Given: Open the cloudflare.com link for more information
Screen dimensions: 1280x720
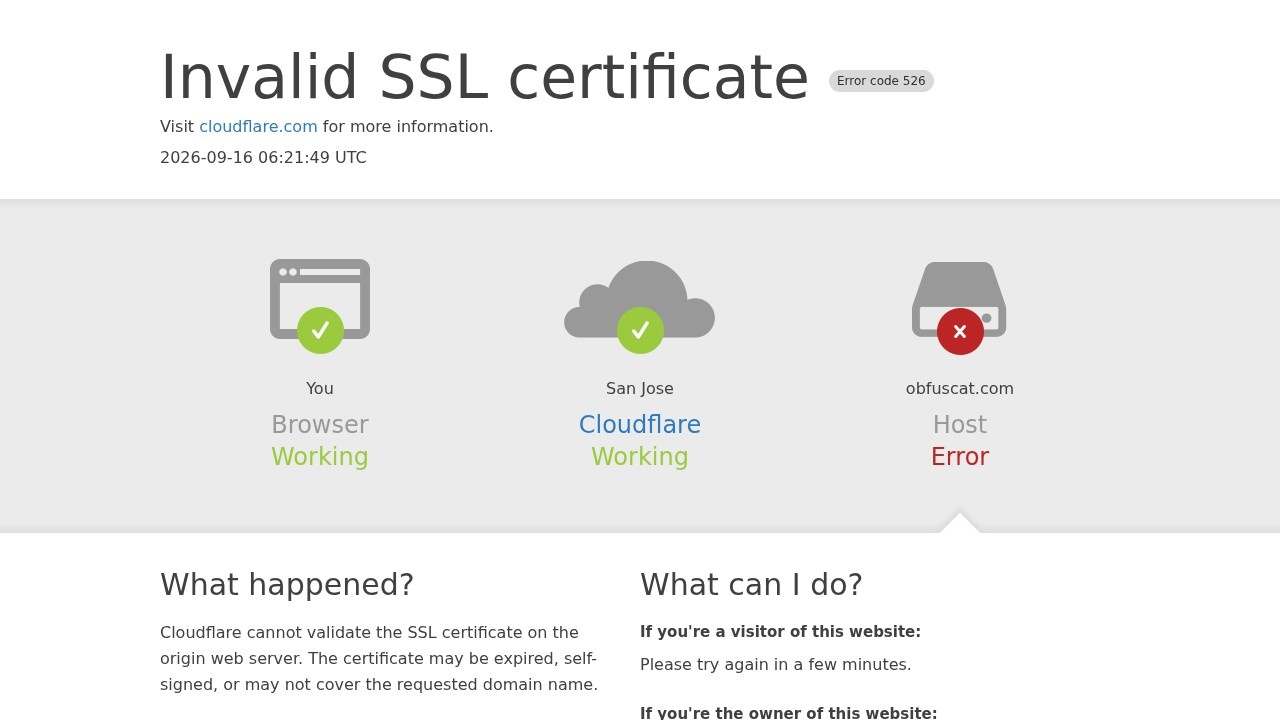Looking at the screenshot, I should tap(258, 127).
